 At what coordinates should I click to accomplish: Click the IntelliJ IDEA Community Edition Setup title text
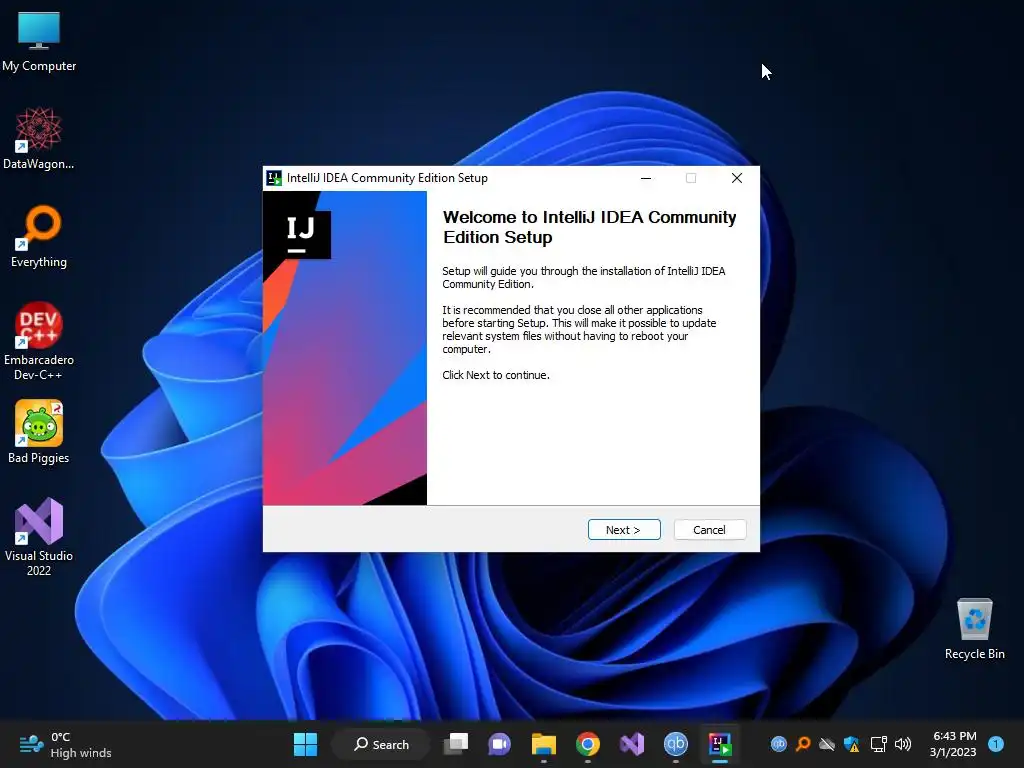387,178
